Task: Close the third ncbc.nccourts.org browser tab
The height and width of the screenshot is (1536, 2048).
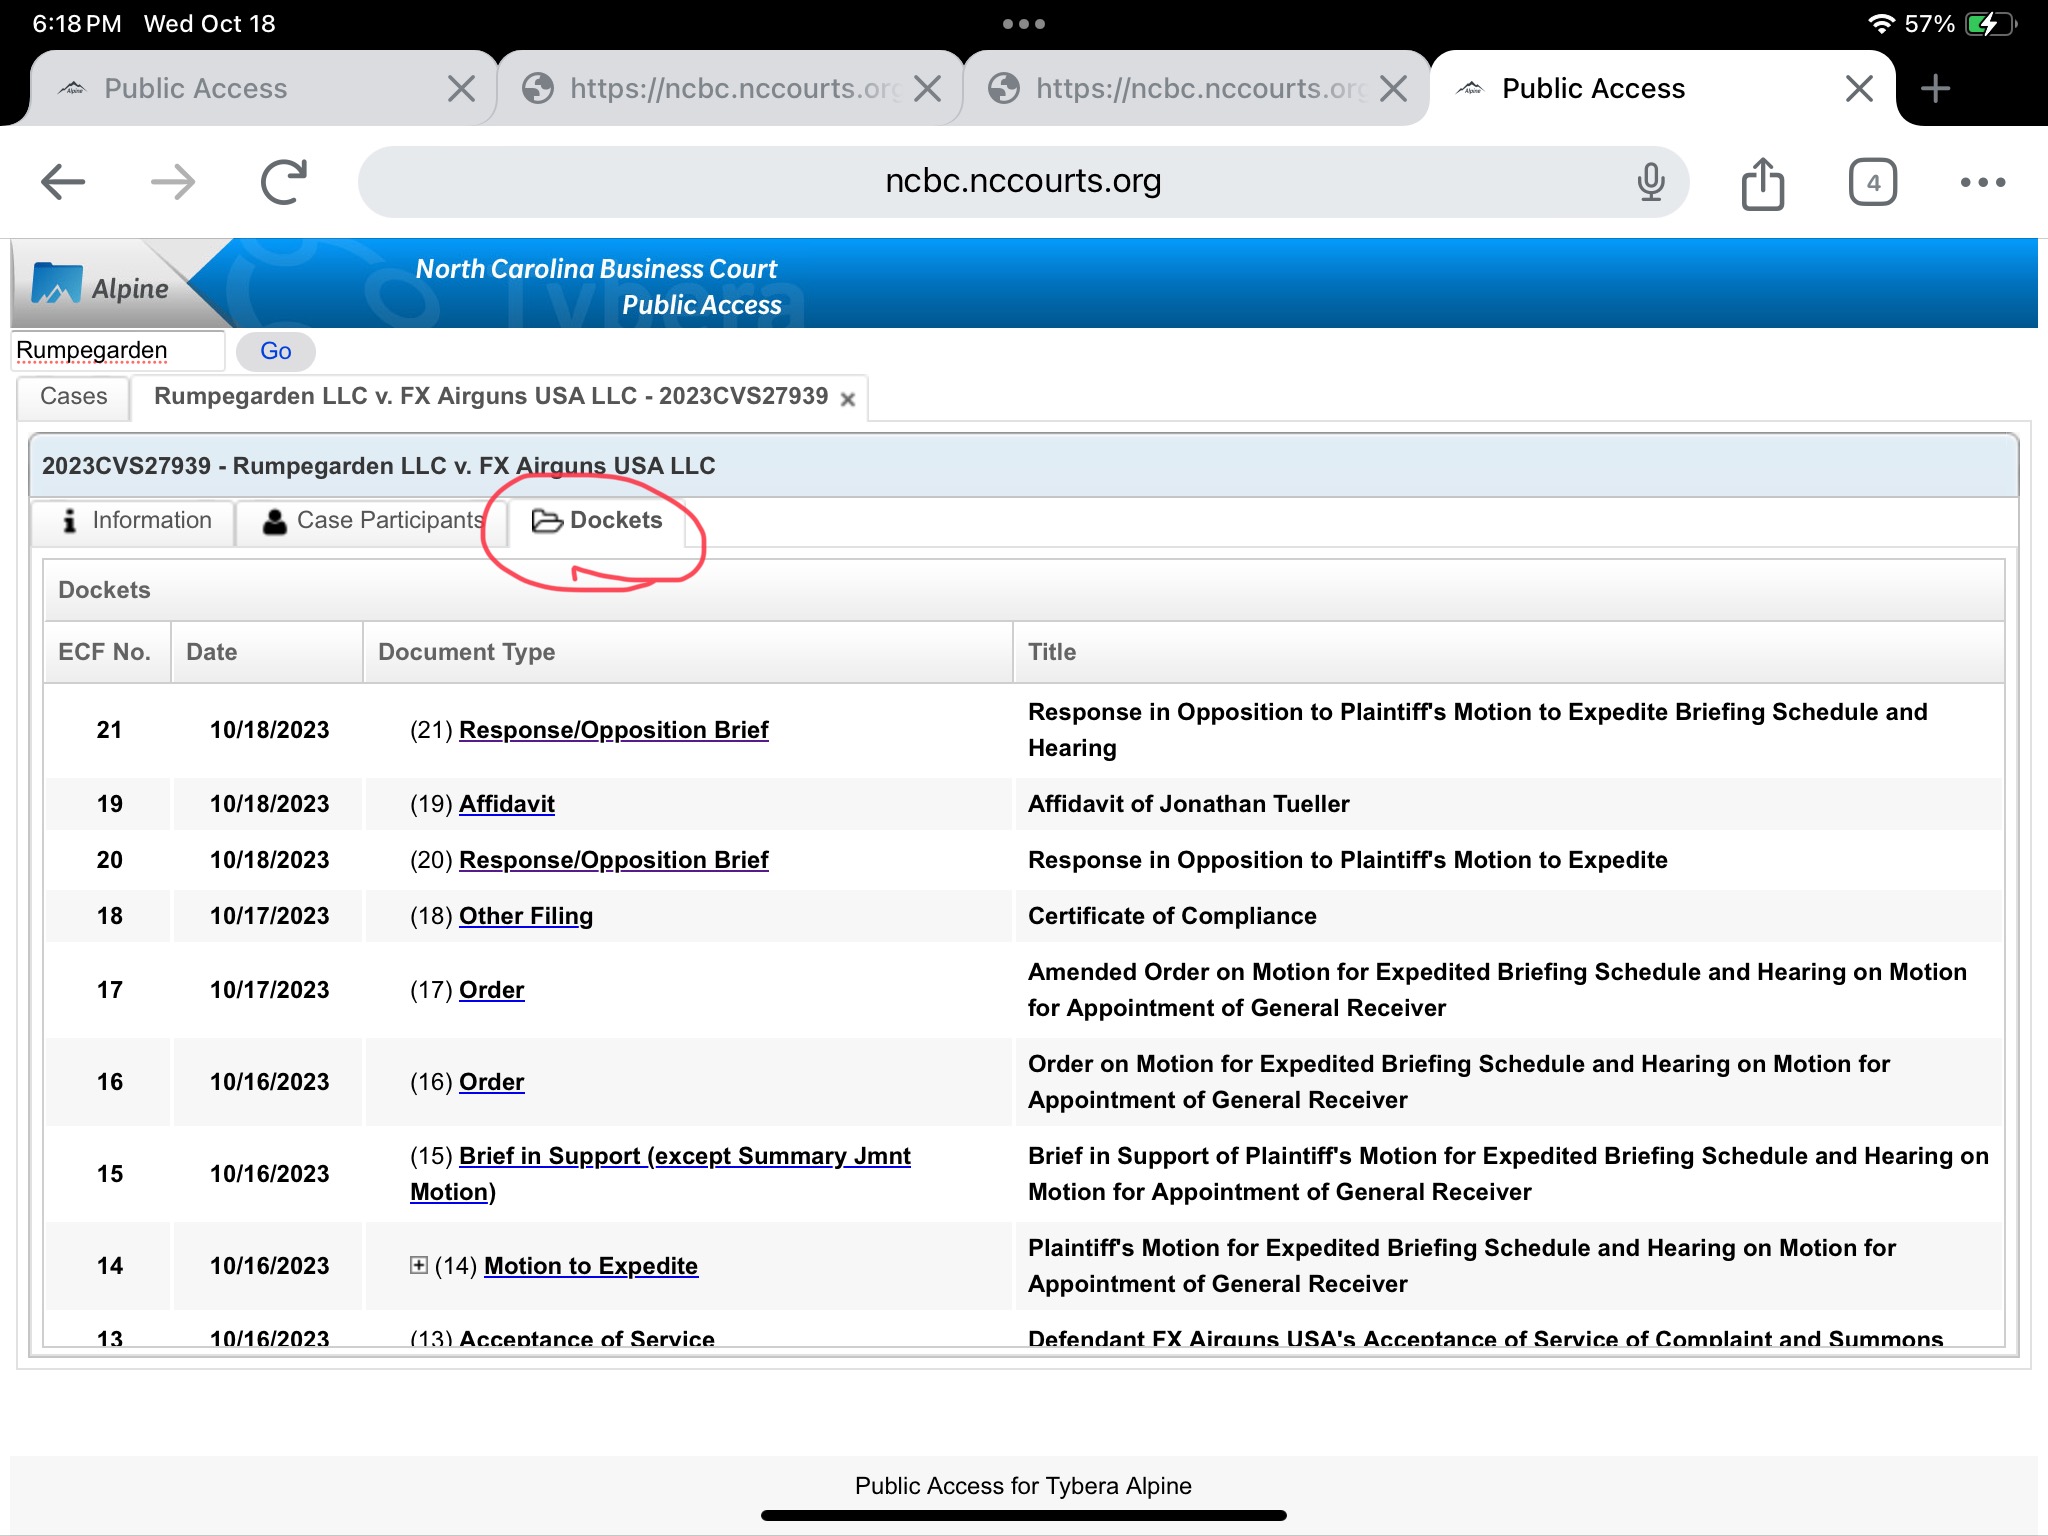Action: click(x=1393, y=88)
